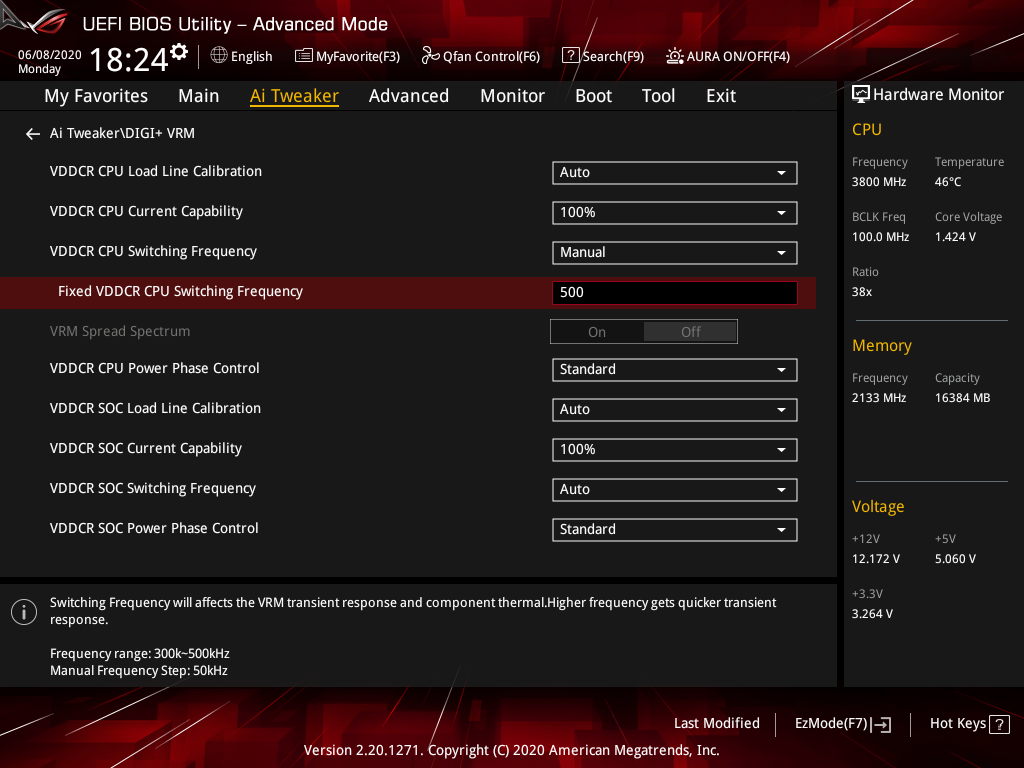Screen dimensions: 1024x768
Task: Click the +3.3V reading 3.264 V
Action: (x=872, y=614)
